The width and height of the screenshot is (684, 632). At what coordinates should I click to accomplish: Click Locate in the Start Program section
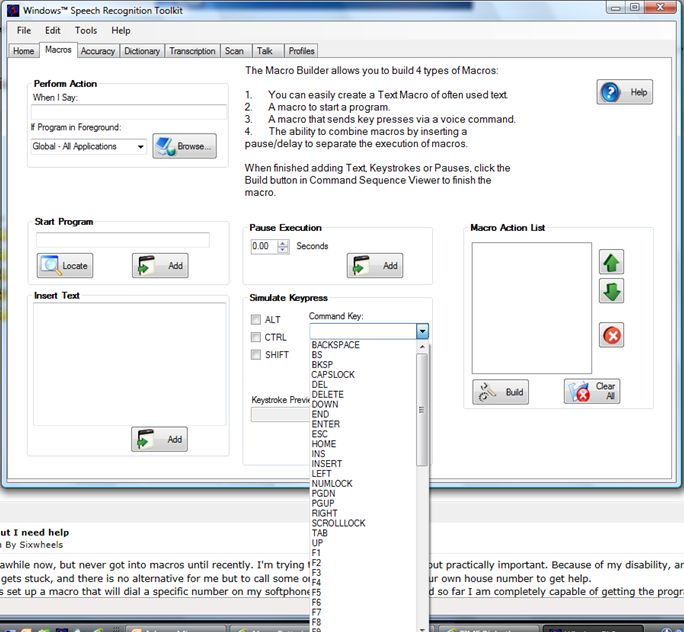click(x=65, y=265)
